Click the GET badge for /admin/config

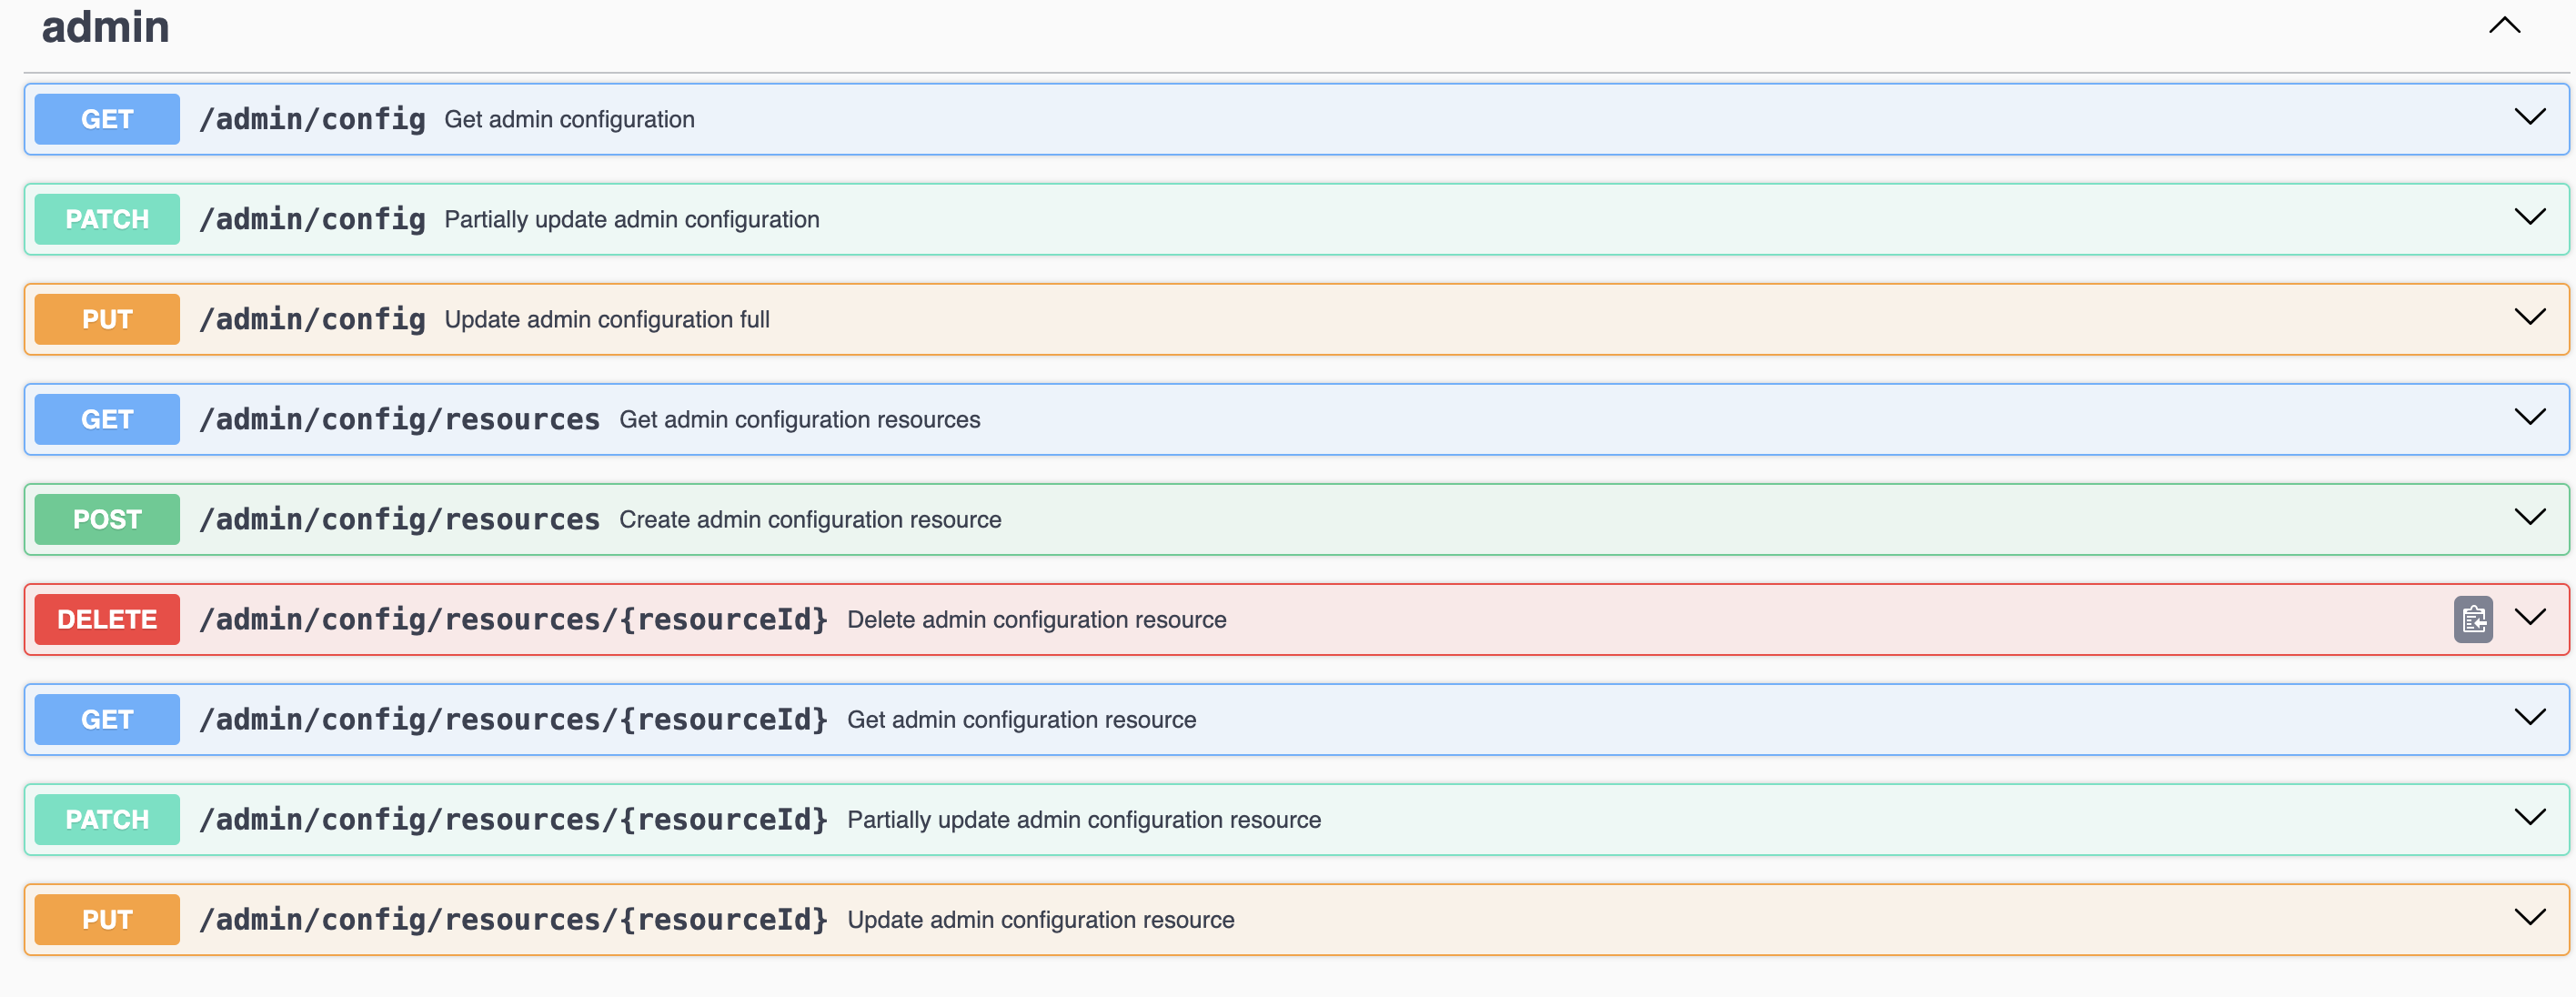(107, 119)
